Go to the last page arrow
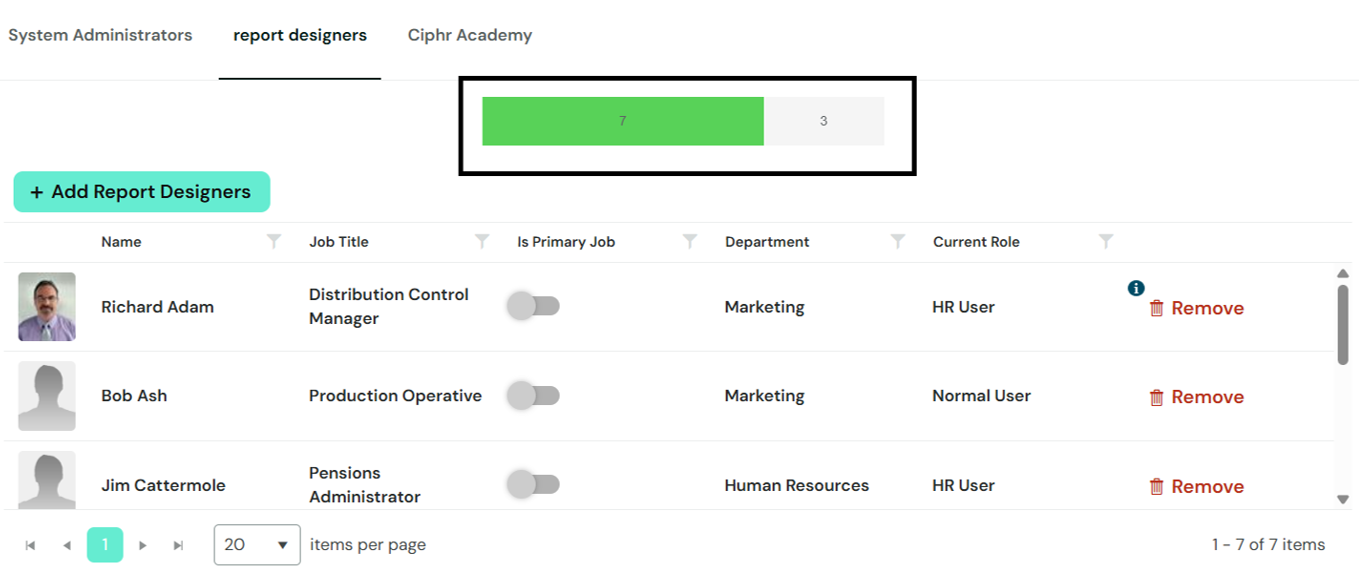Screen dimensions: 1359x581 pos(178,545)
